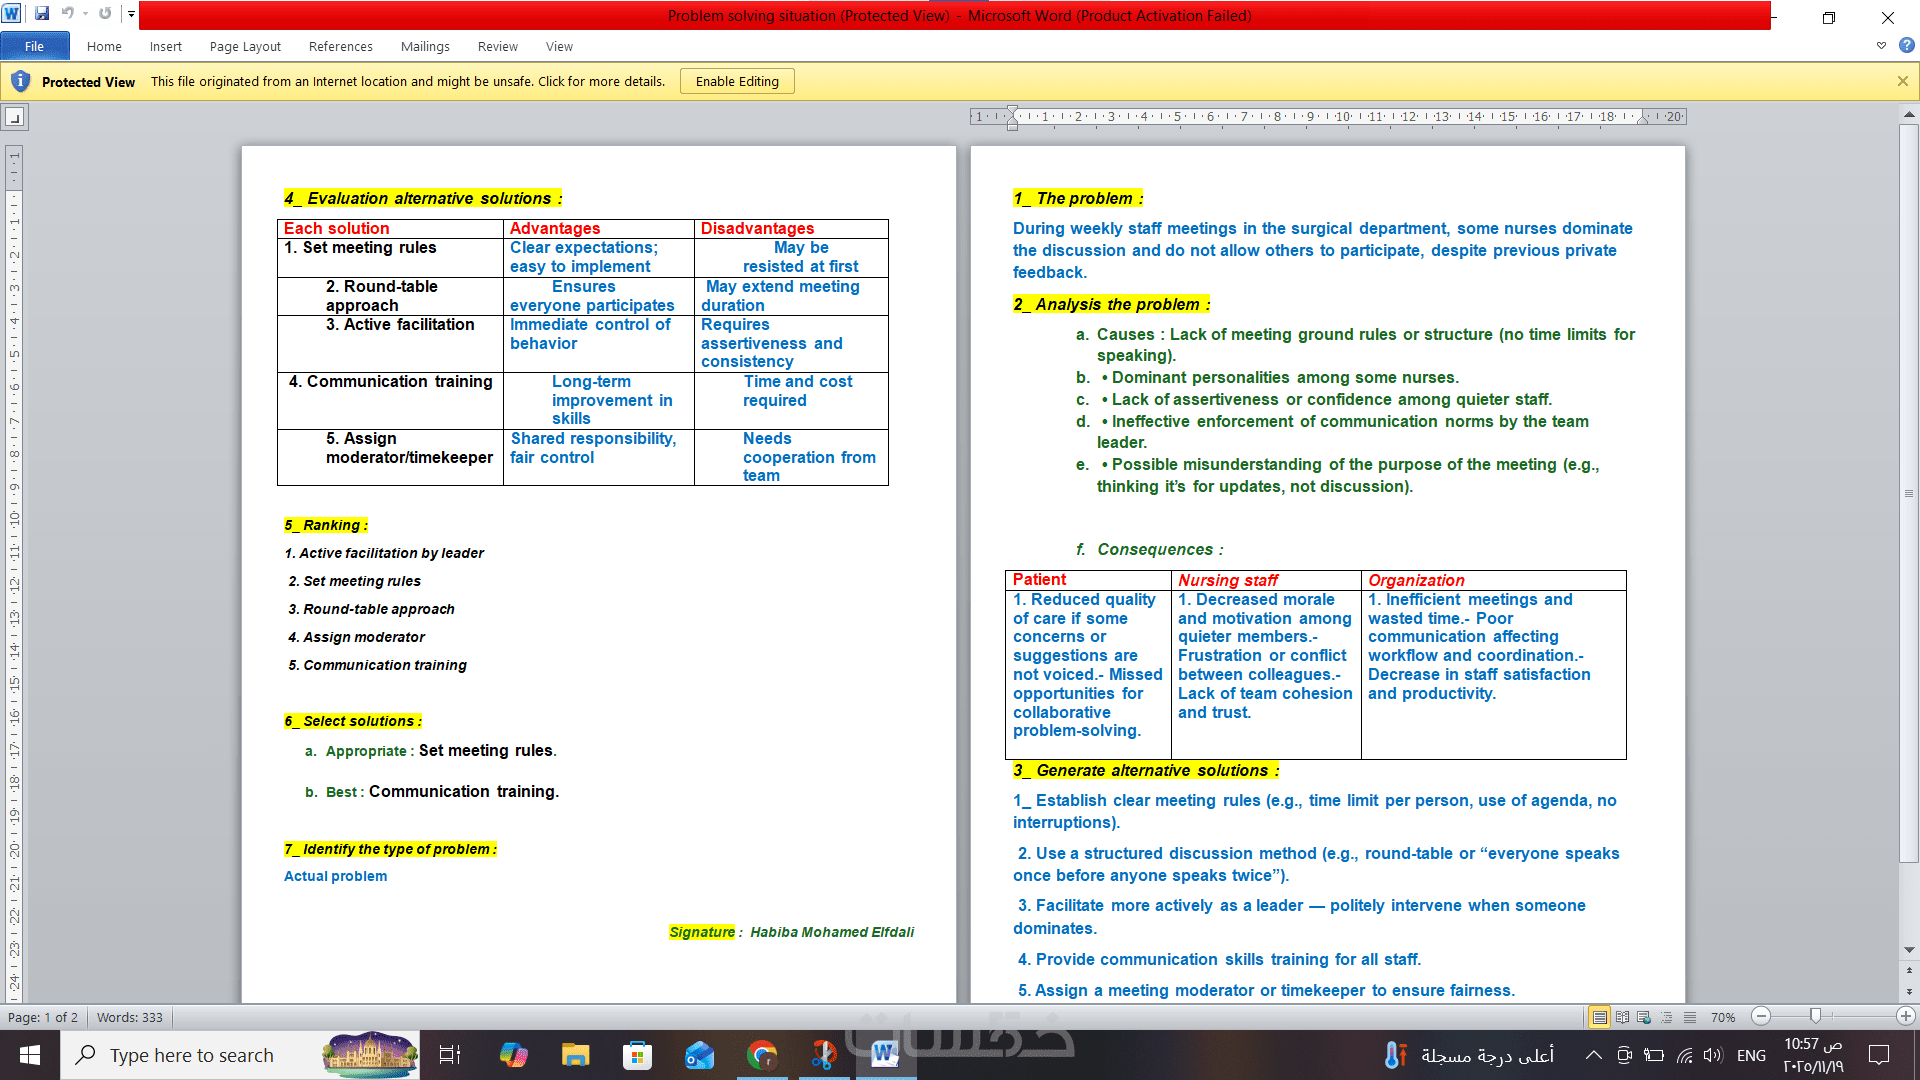Open the Page Layout tab
The height and width of the screenshot is (1080, 1920).
(x=245, y=46)
